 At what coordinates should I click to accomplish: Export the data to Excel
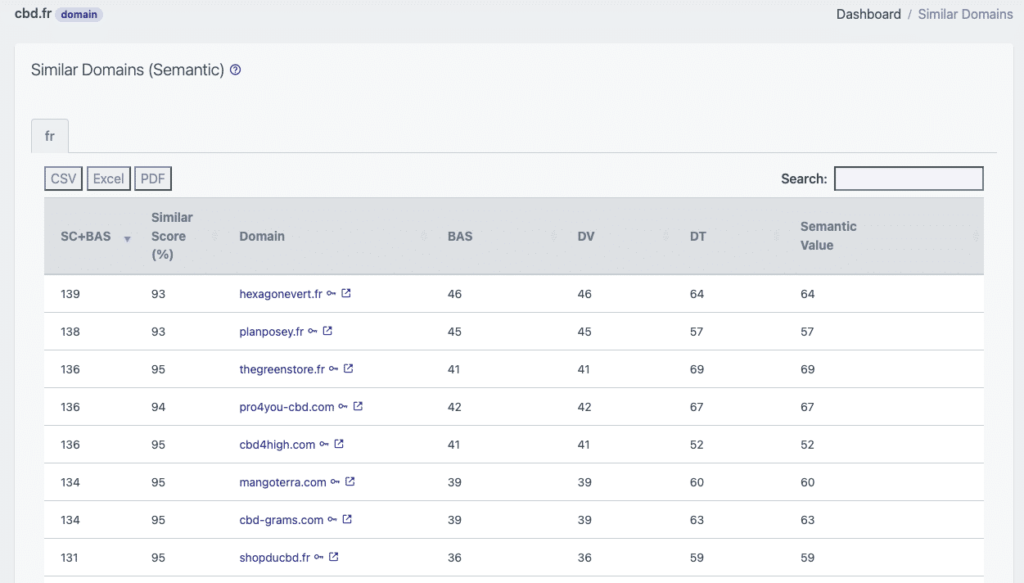coord(108,178)
